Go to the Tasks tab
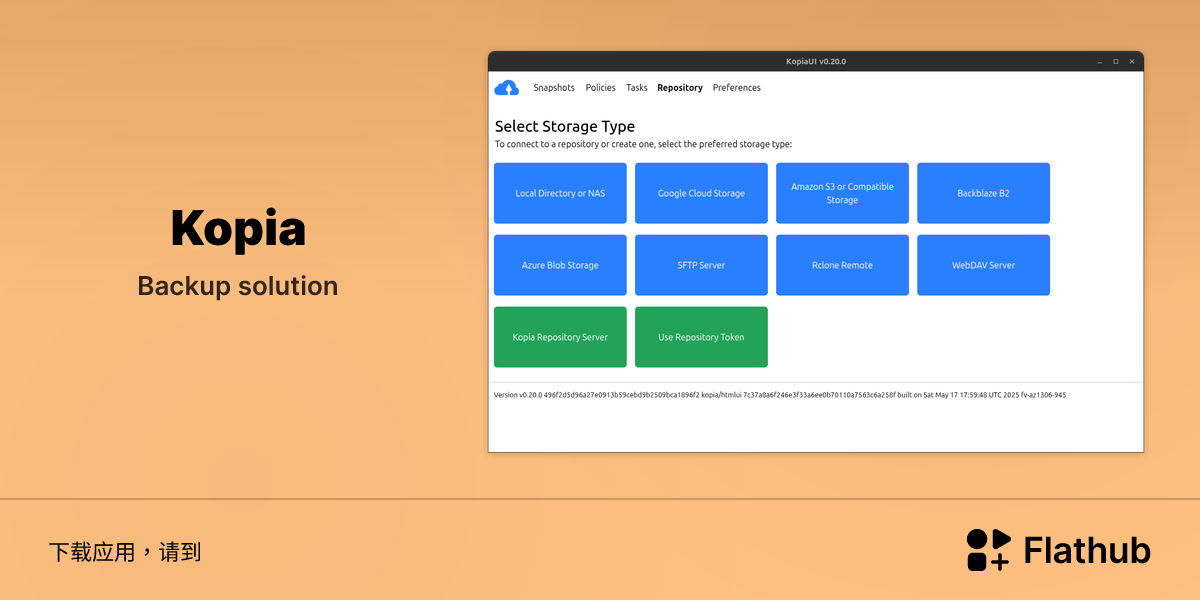 [637, 88]
